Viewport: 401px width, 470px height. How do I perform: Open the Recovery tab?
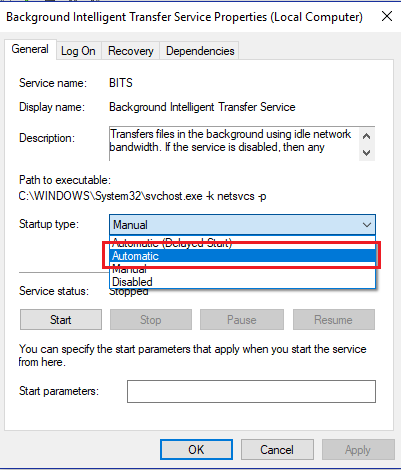(131, 51)
